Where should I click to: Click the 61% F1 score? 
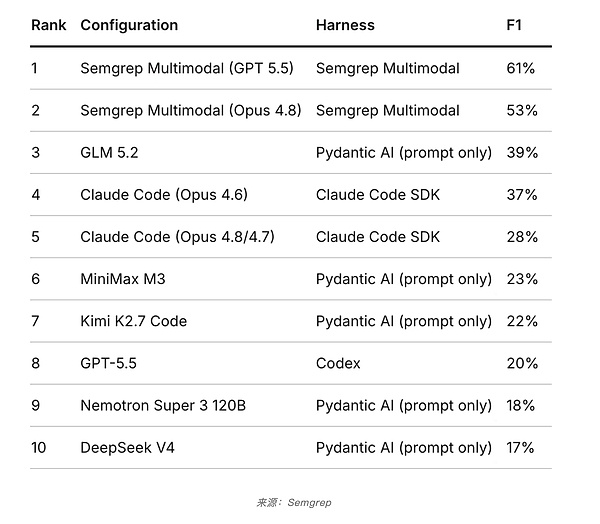tap(520, 69)
